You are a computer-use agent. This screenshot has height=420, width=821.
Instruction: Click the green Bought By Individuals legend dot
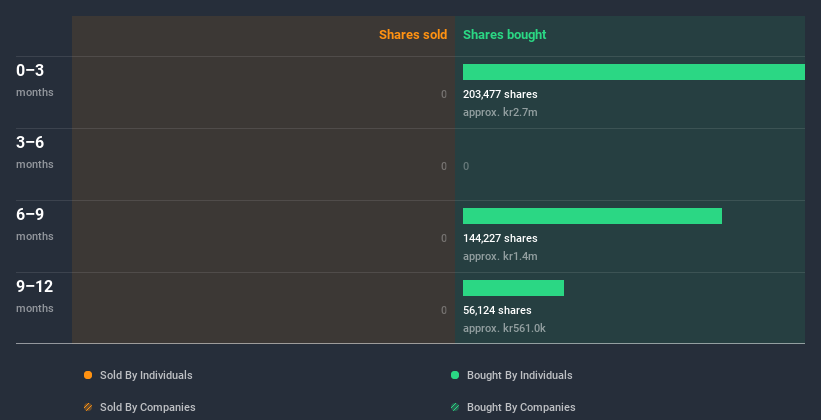(x=455, y=375)
